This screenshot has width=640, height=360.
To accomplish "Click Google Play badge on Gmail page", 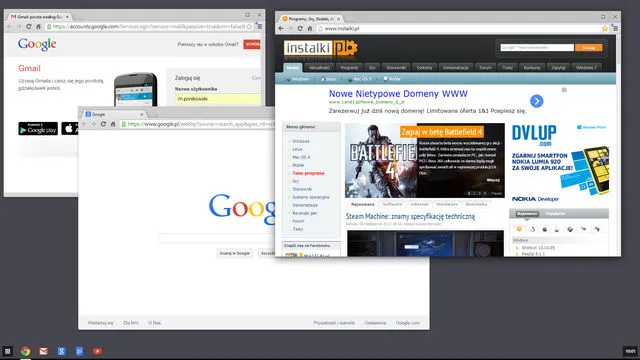I will click(38, 129).
